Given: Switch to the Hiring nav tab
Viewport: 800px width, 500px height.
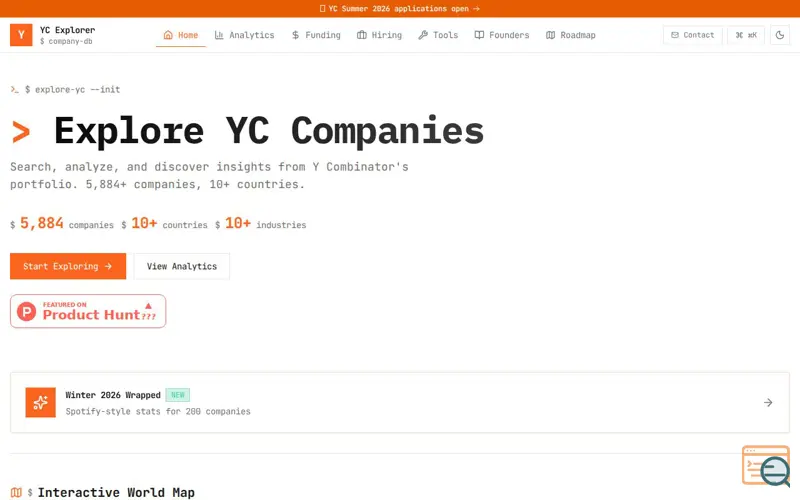Looking at the screenshot, I should tap(379, 35).
